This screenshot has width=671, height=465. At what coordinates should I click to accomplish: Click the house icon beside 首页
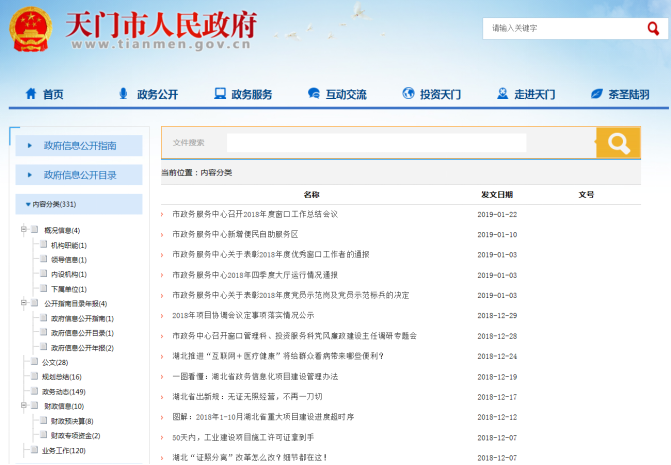click(x=29, y=94)
